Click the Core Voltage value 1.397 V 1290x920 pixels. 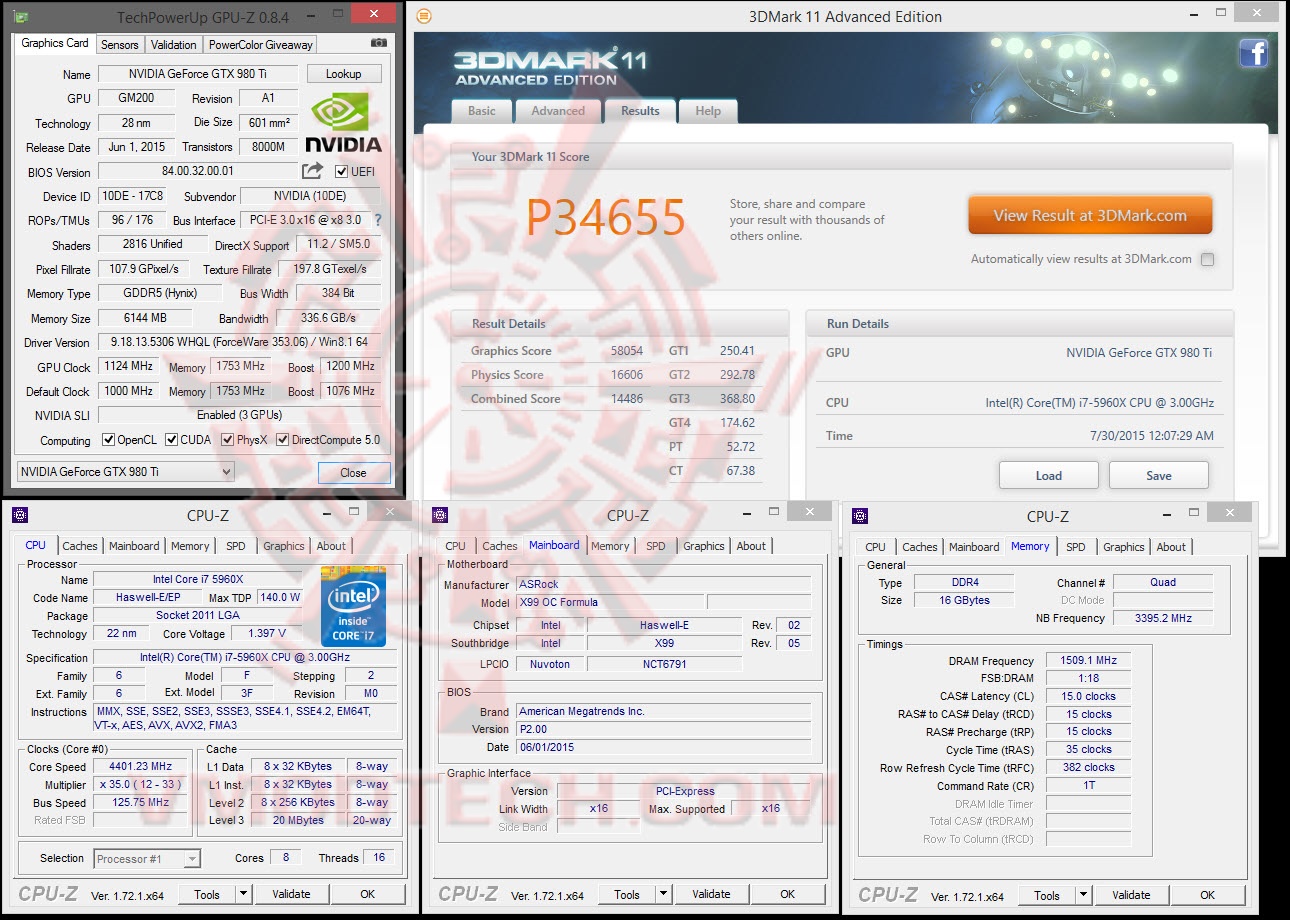[266, 634]
